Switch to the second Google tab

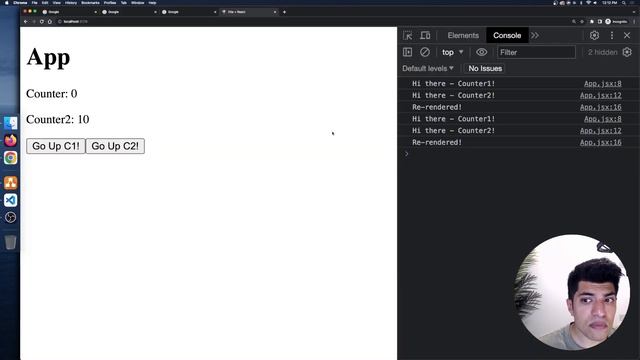click(129, 12)
